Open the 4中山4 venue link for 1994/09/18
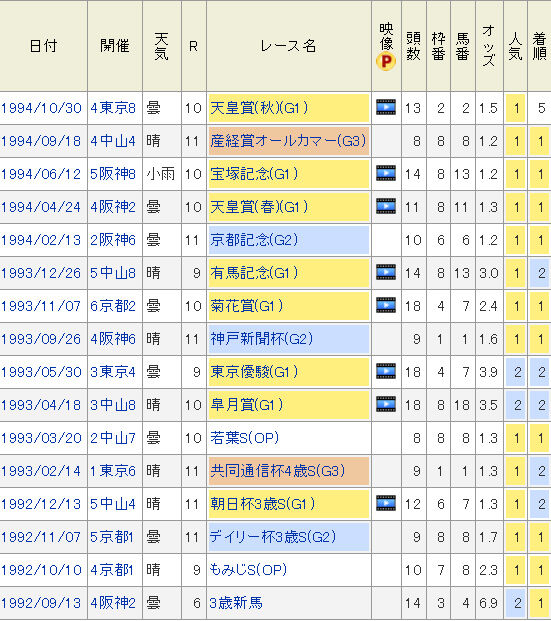The height and width of the screenshot is (621, 551). click(113, 141)
